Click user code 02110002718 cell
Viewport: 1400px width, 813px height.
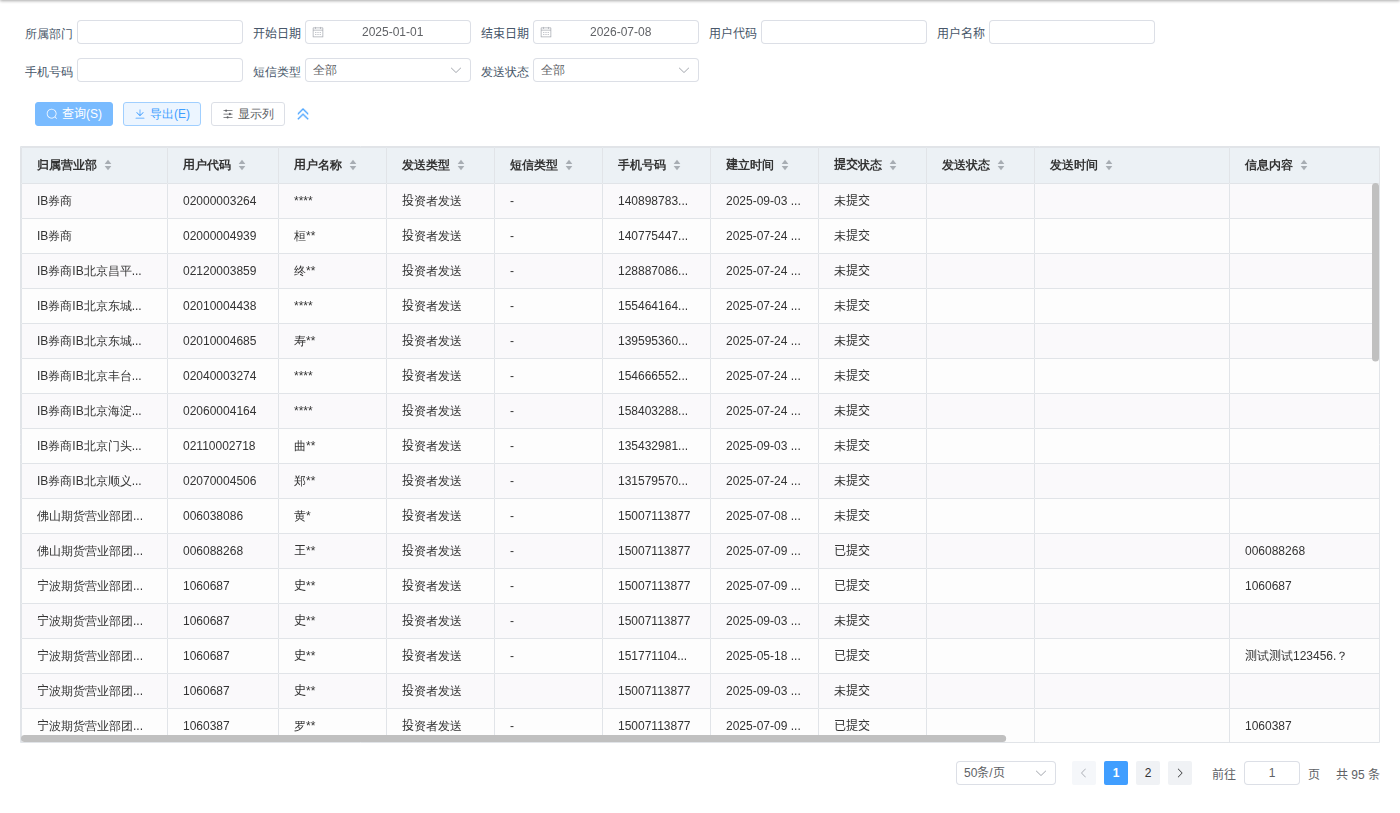pos(223,446)
